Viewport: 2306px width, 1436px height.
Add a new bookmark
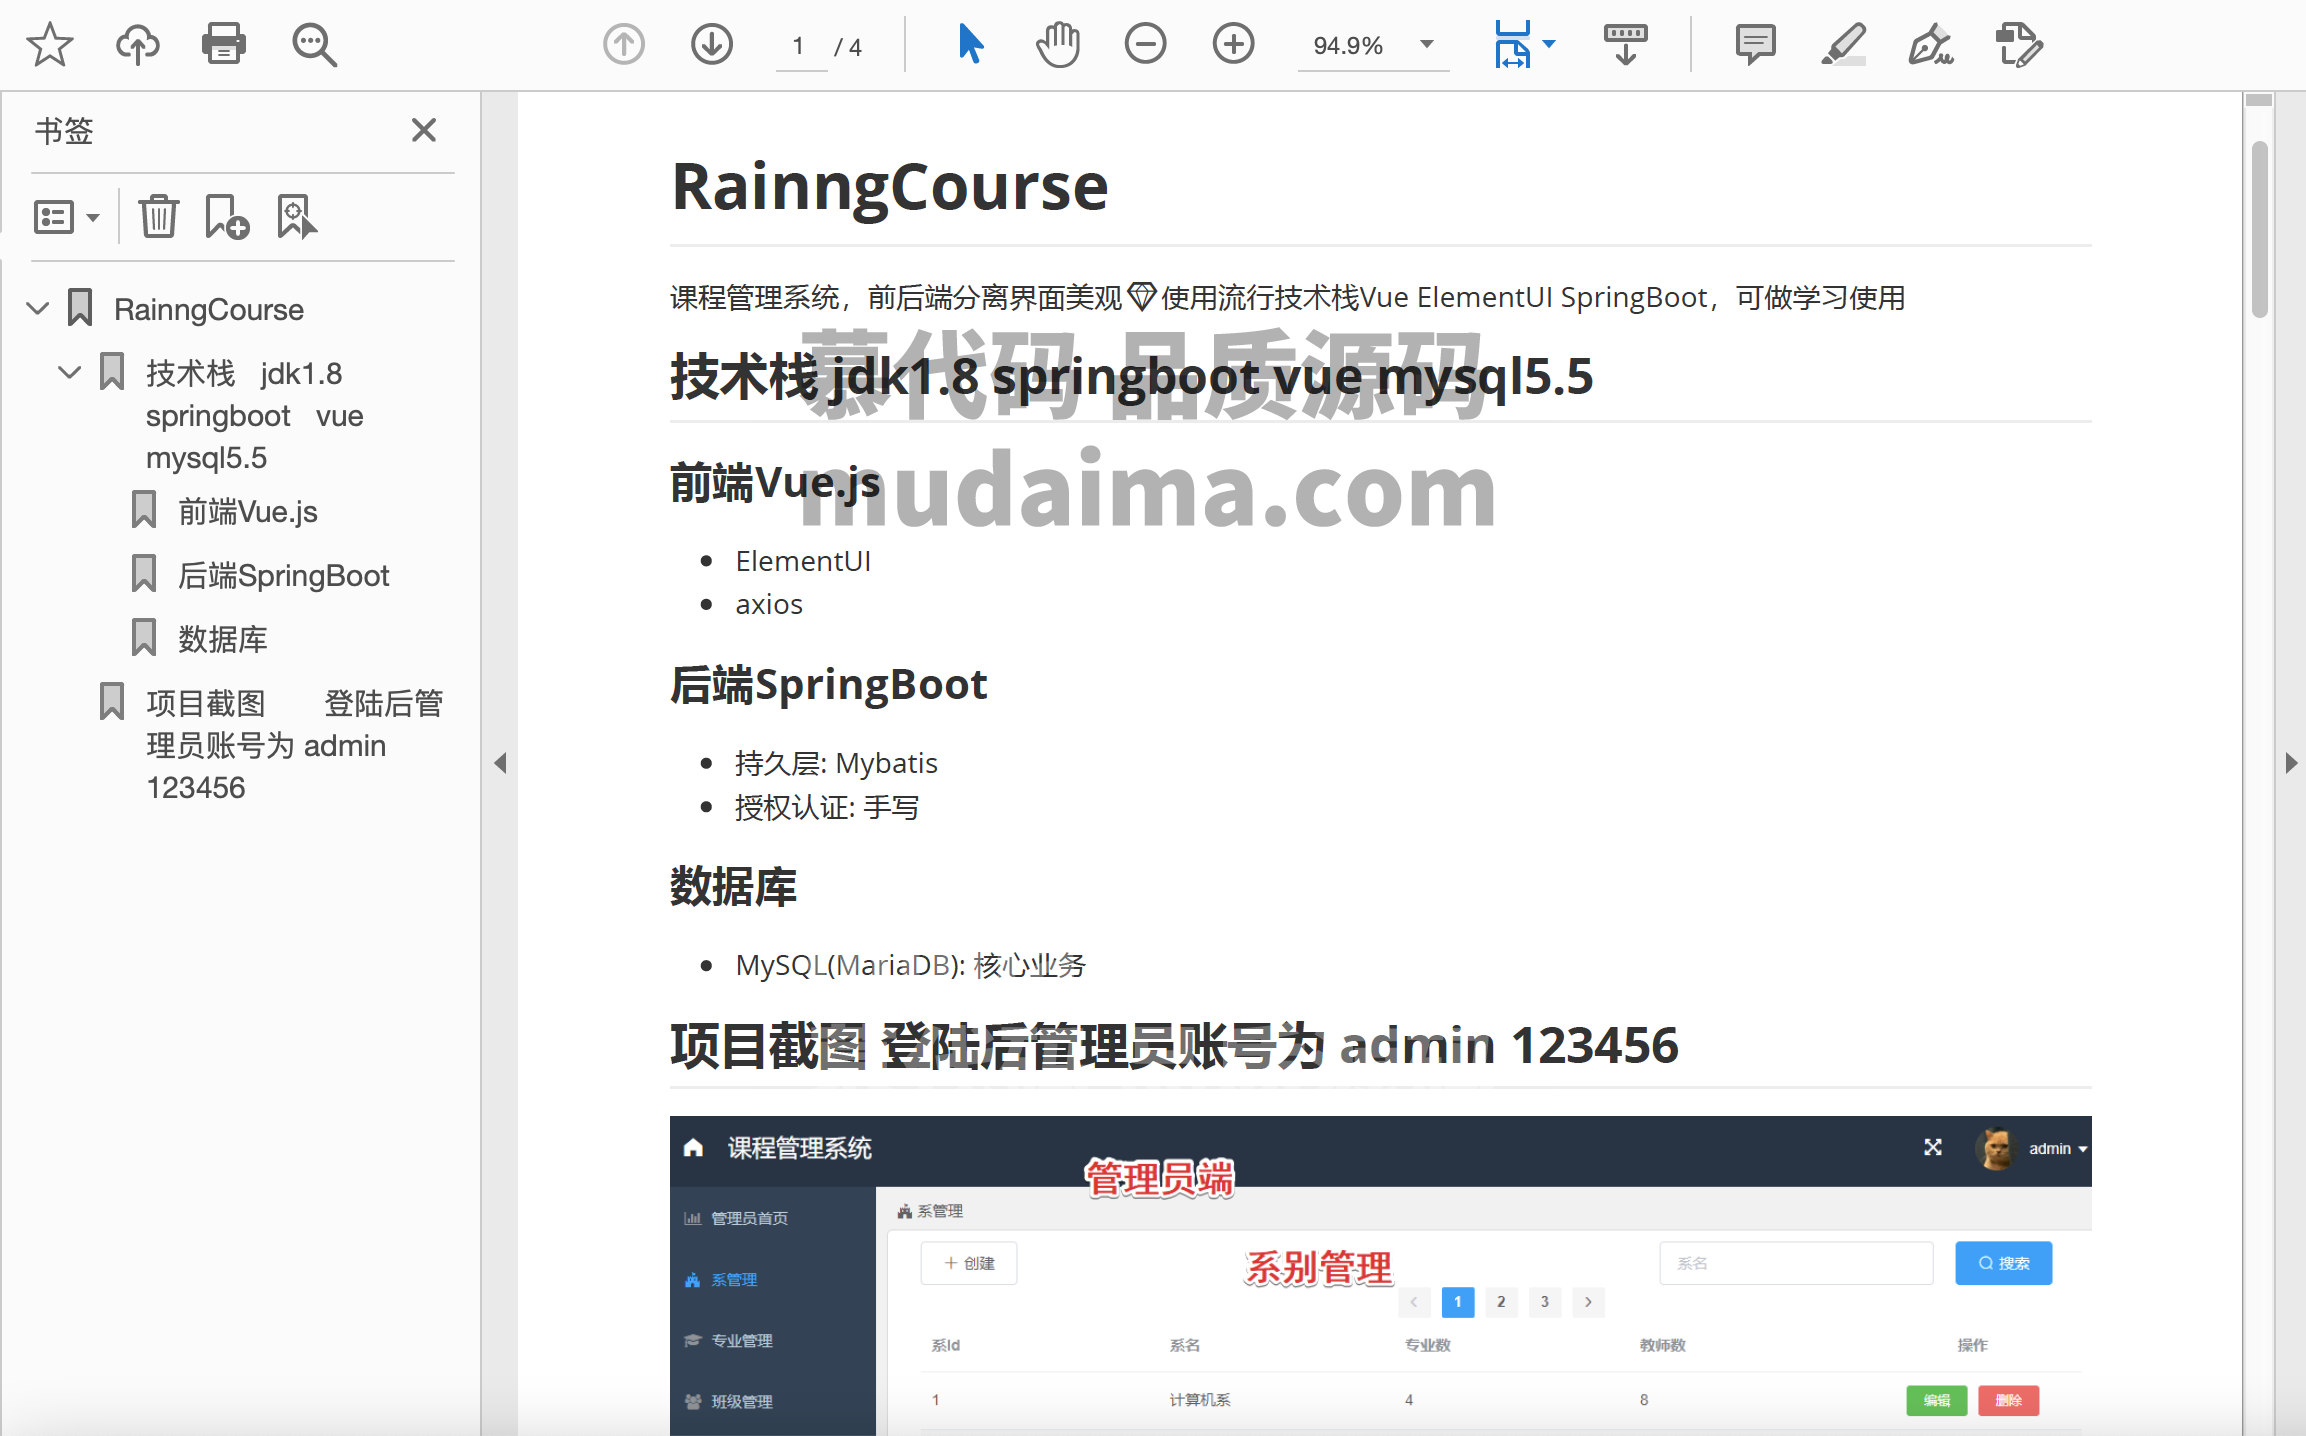227,216
